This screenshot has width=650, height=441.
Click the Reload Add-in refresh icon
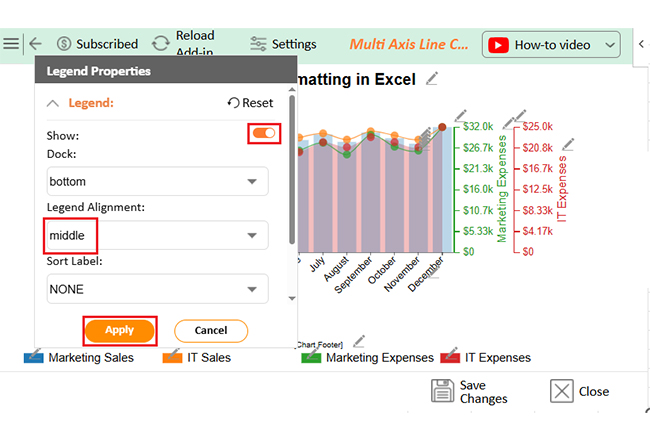pyautogui.click(x=160, y=44)
